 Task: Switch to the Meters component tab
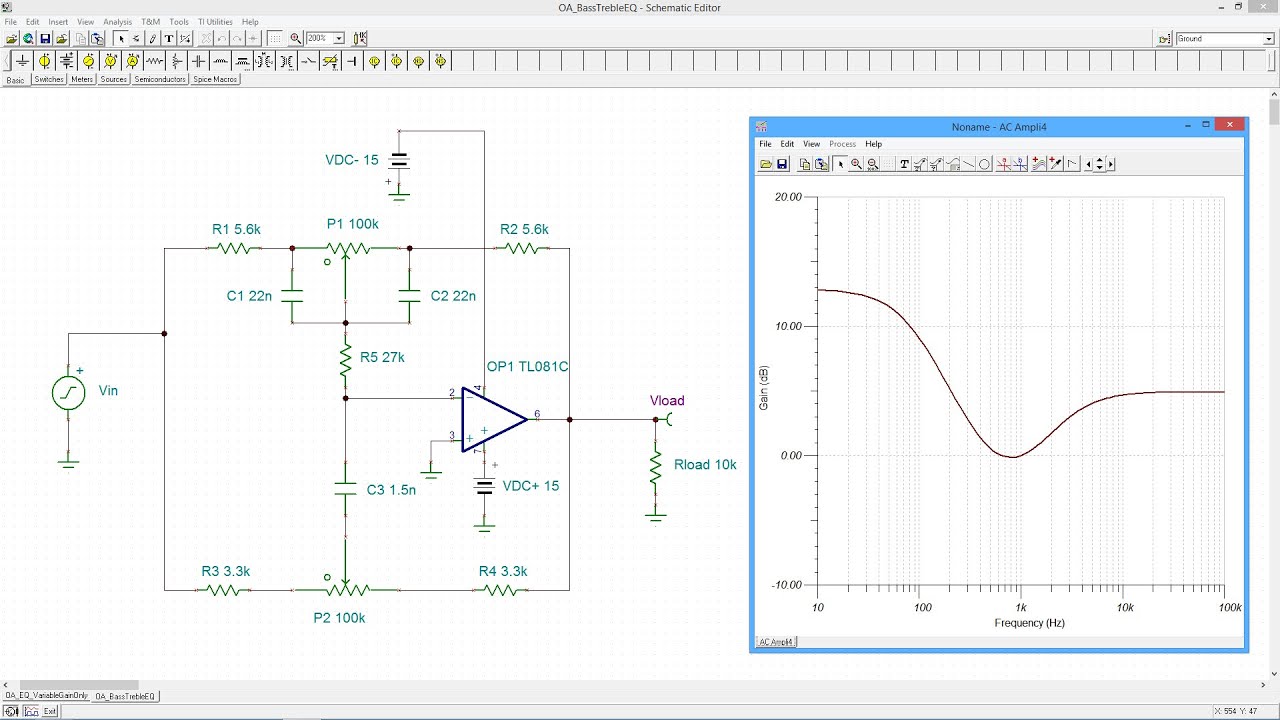[82, 79]
